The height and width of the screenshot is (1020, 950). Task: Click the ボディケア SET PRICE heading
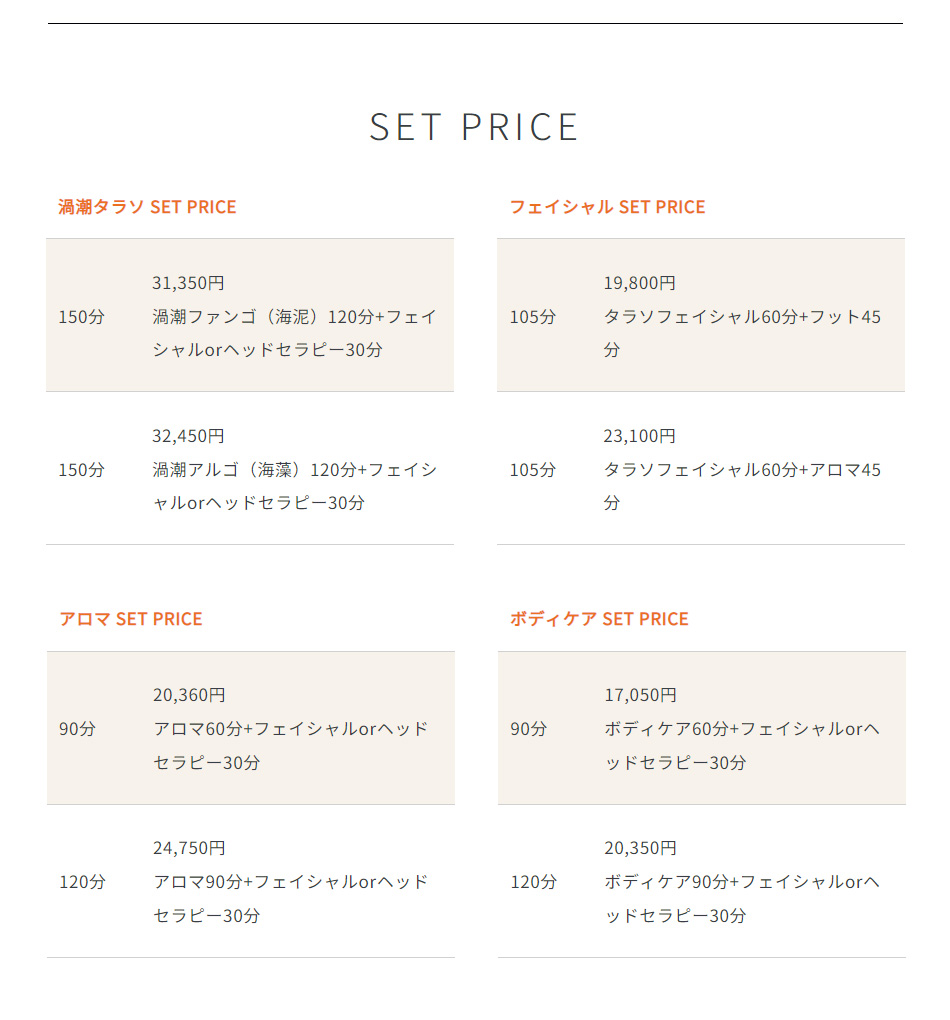(599, 619)
